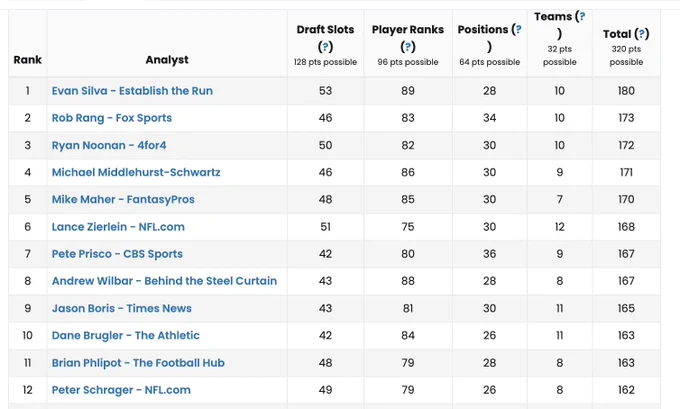The height and width of the screenshot is (409, 680).
Task: Click the Analyst column header
Action: coord(167,60)
